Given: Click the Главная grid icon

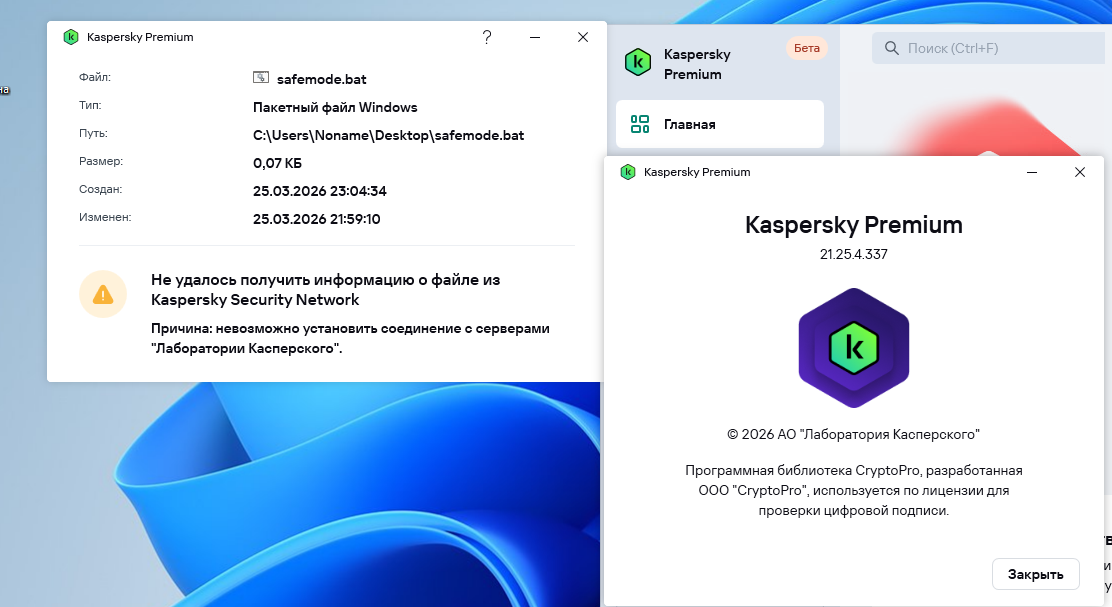Looking at the screenshot, I should tap(640, 124).
